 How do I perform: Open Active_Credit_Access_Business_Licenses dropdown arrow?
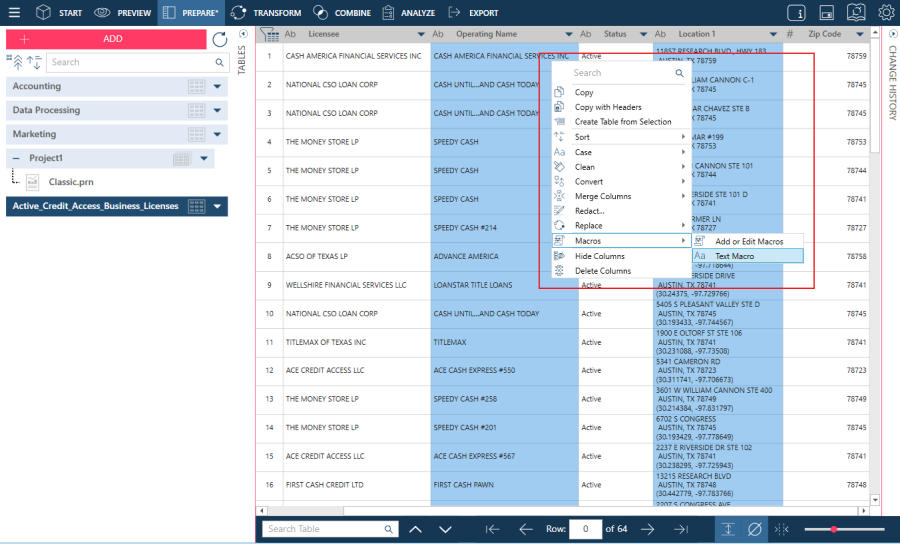point(217,207)
